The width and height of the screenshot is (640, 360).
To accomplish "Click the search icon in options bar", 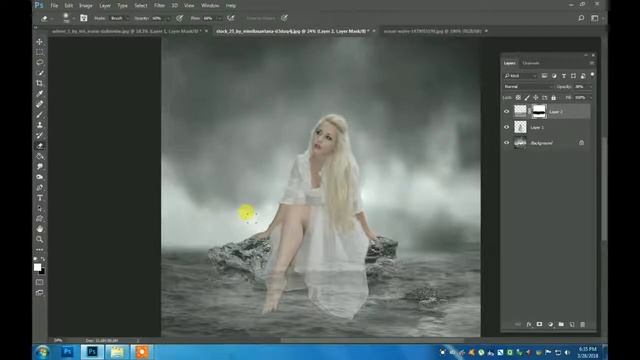I will (581, 18).
